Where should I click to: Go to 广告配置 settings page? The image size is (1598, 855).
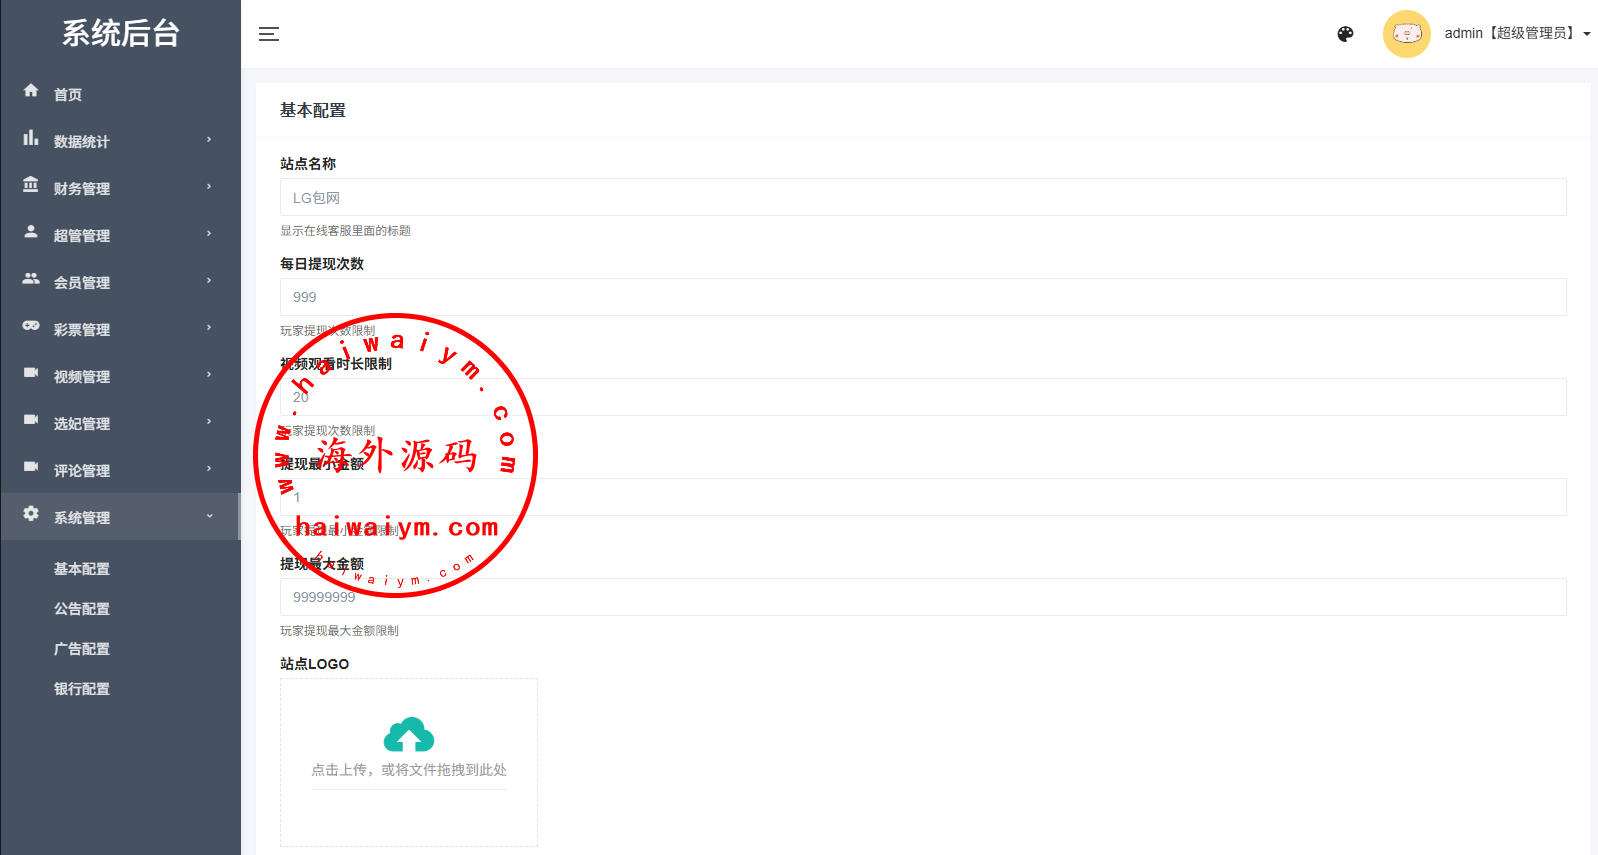pos(82,649)
